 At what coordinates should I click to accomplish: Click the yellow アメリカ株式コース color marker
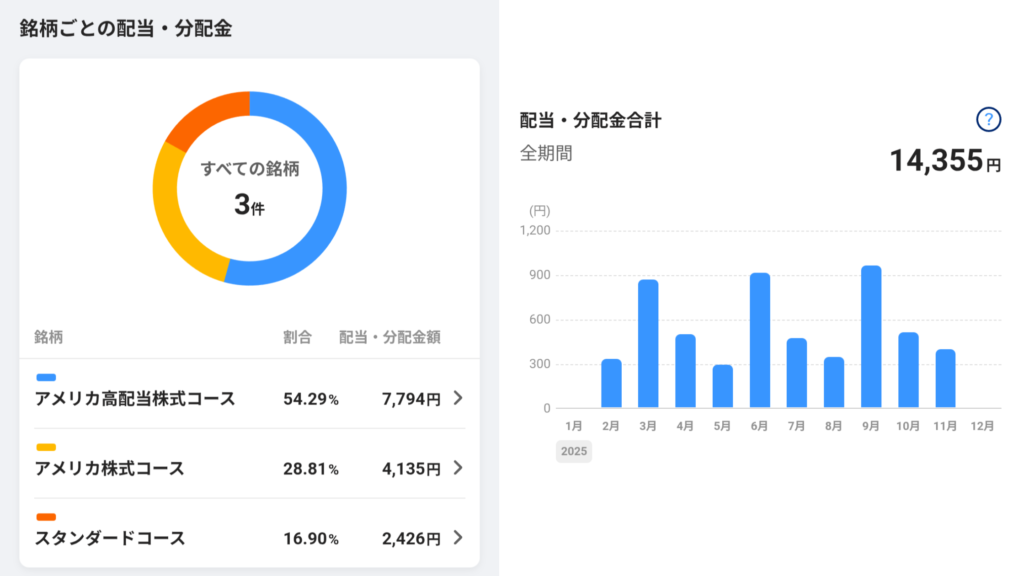[46, 448]
